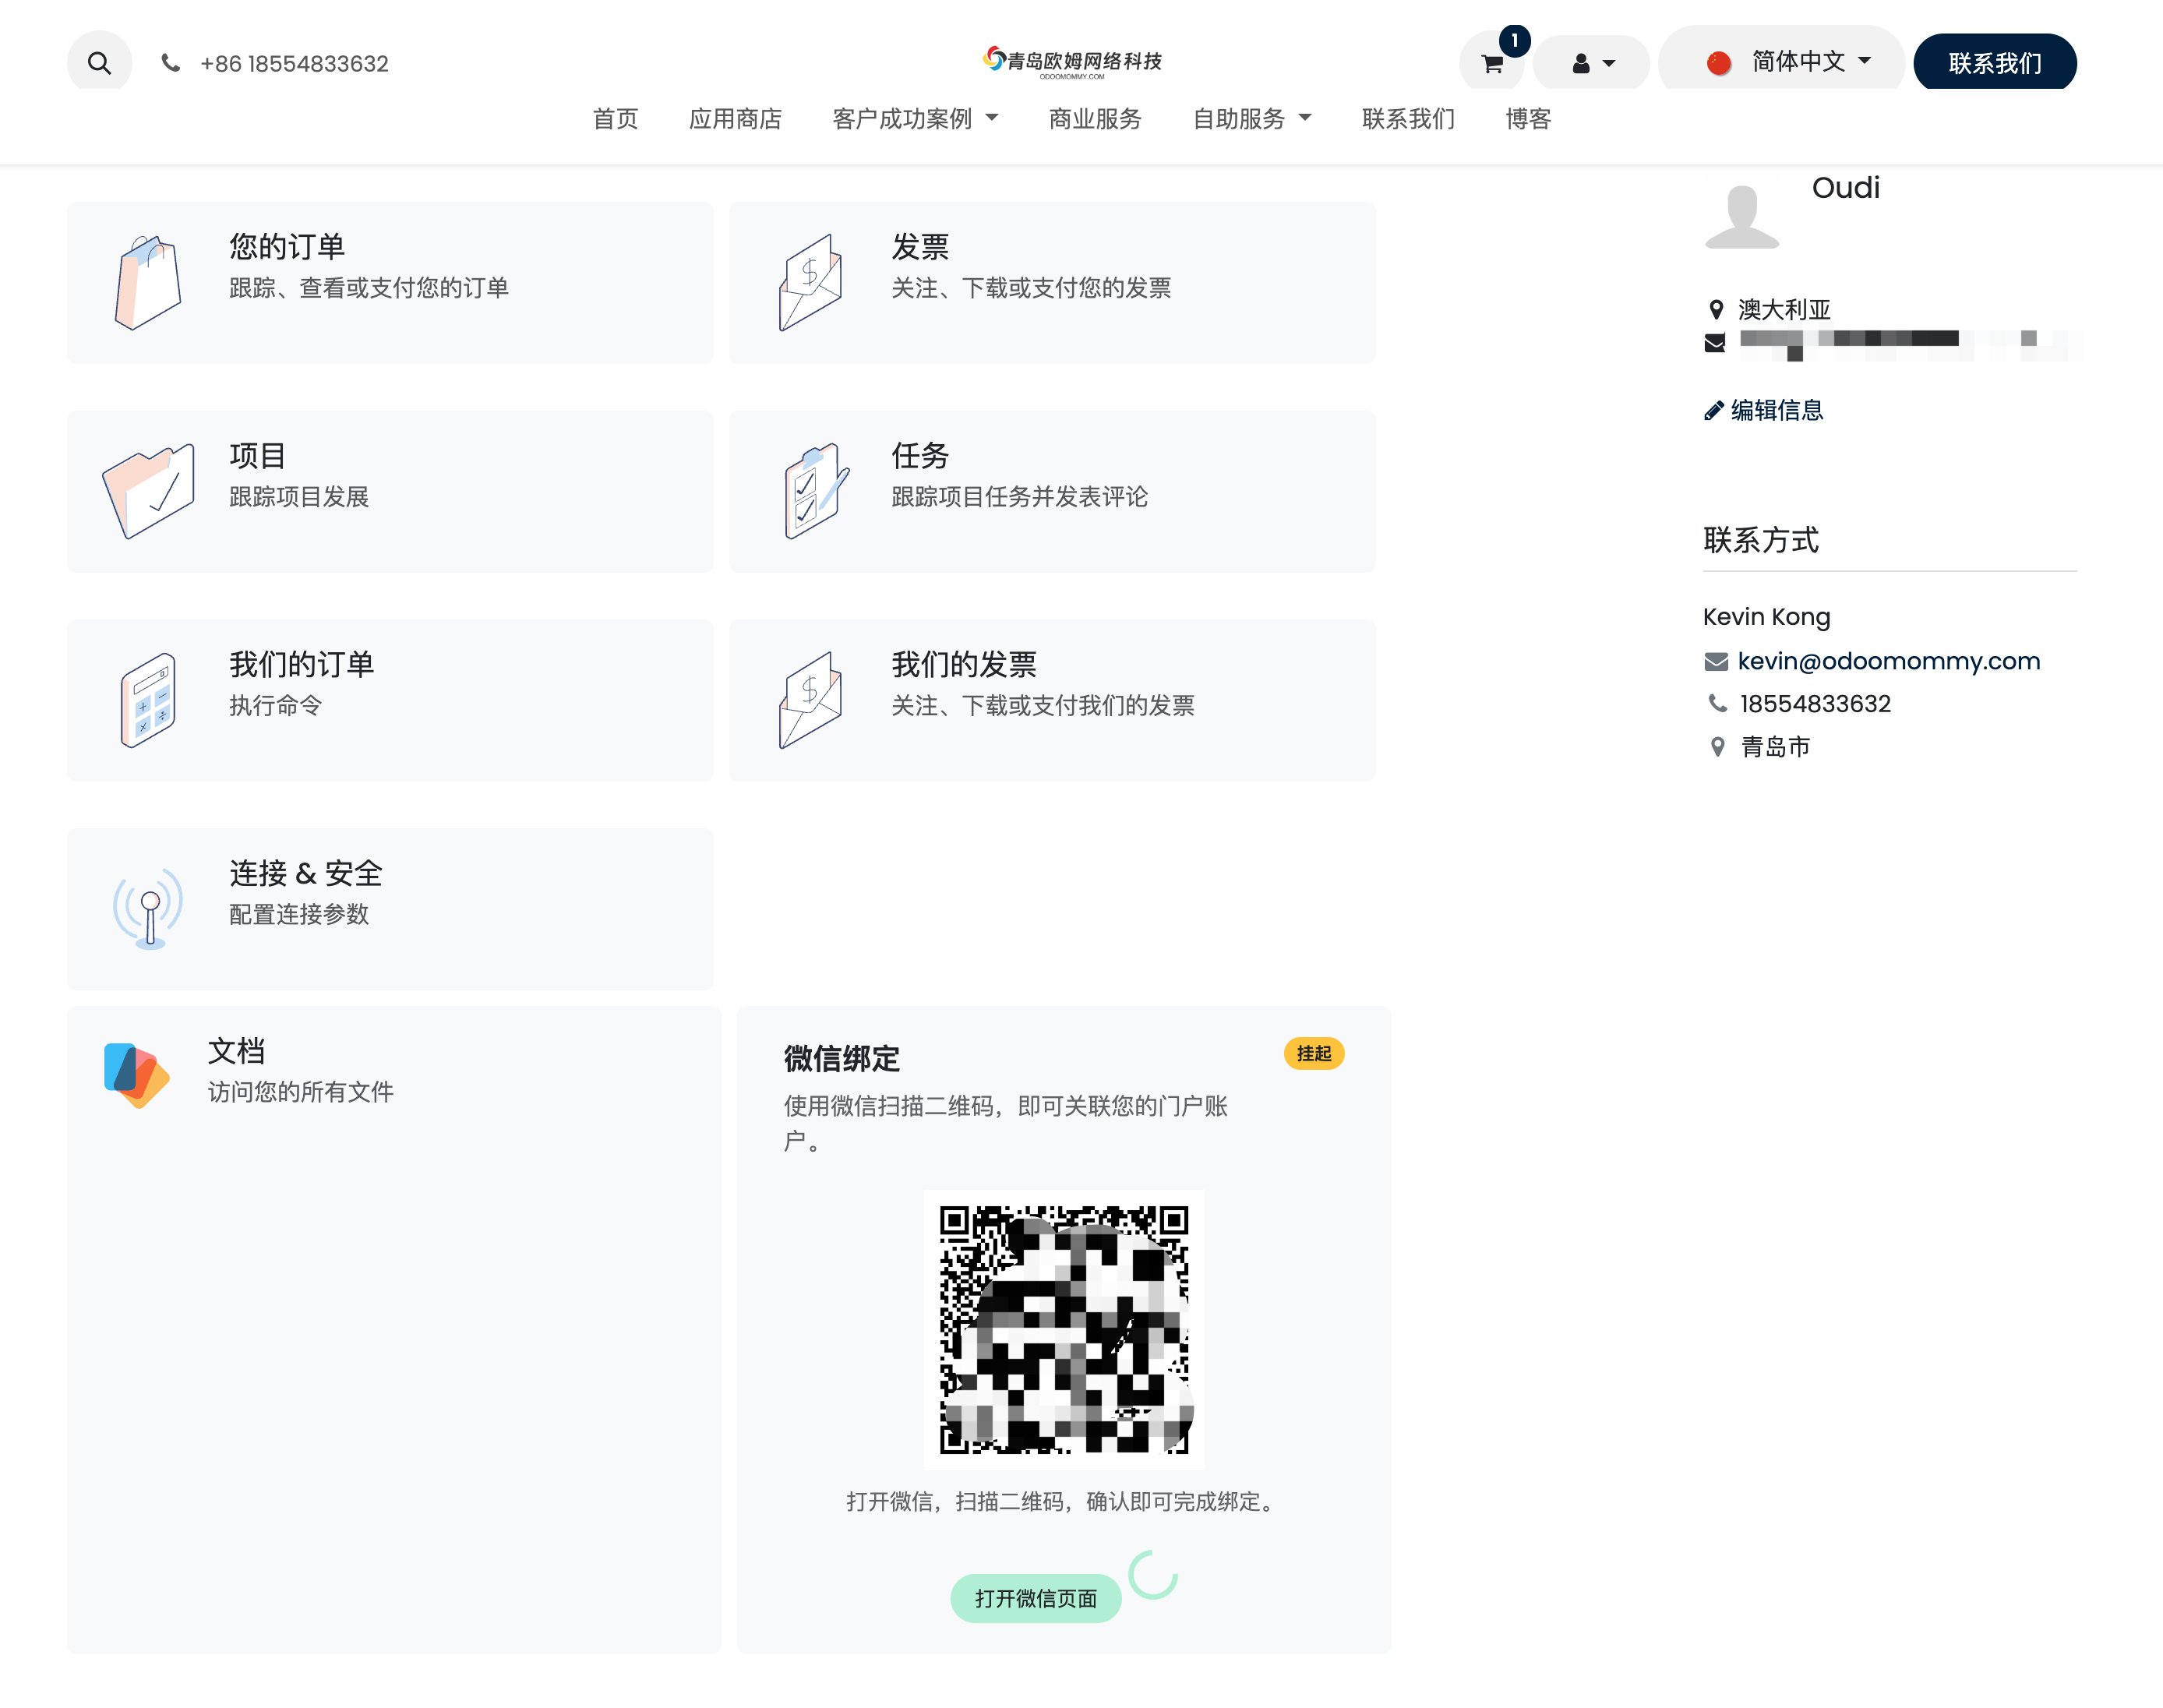Image resolution: width=2163 pixels, height=1708 pixels.
Task: Open the shopping cart icon
Action: point(1492,64)
